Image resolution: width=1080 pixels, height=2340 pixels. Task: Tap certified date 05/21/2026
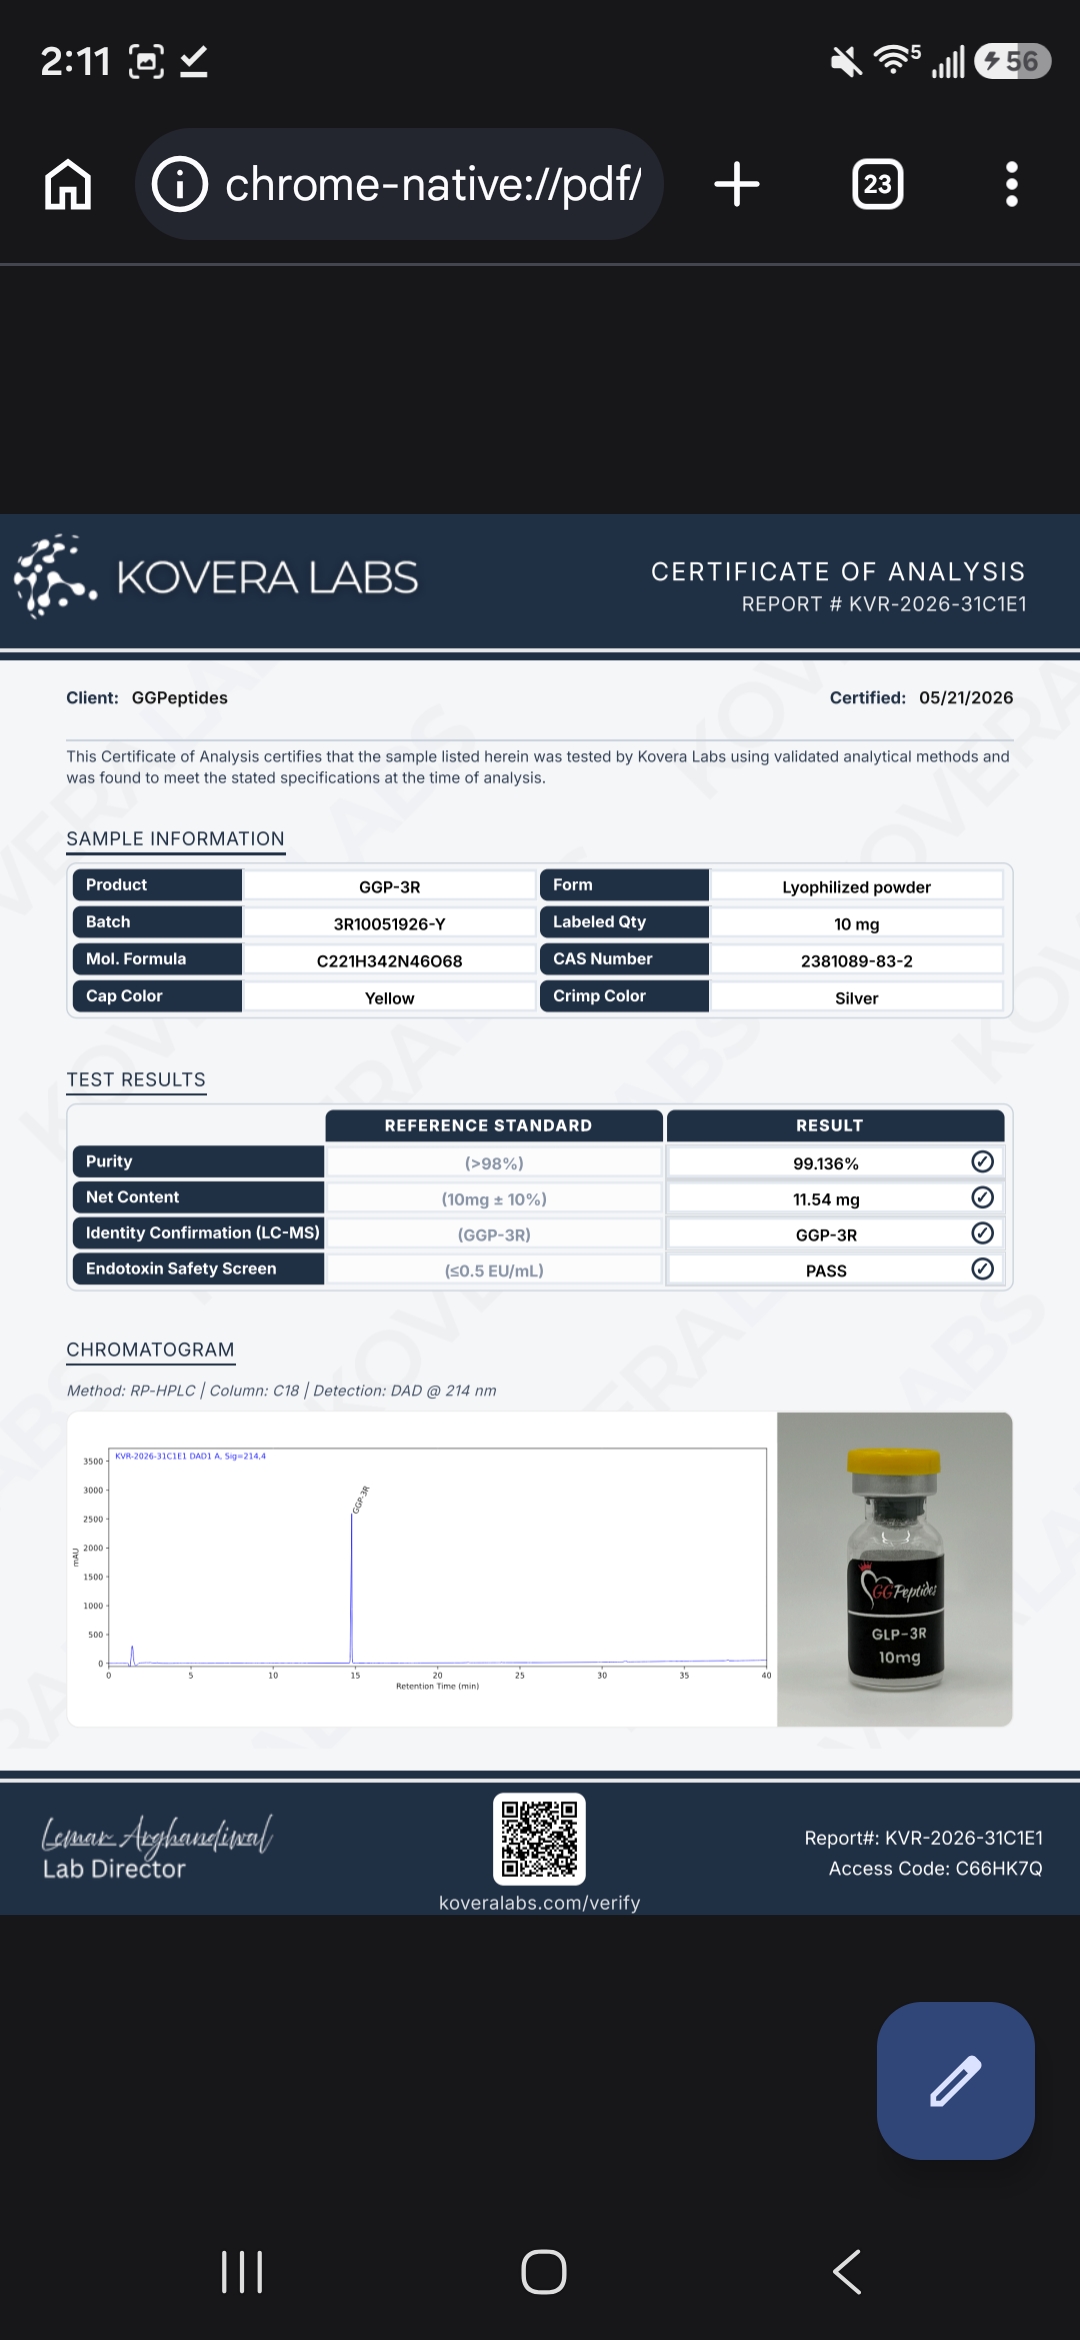coord(966,698)
